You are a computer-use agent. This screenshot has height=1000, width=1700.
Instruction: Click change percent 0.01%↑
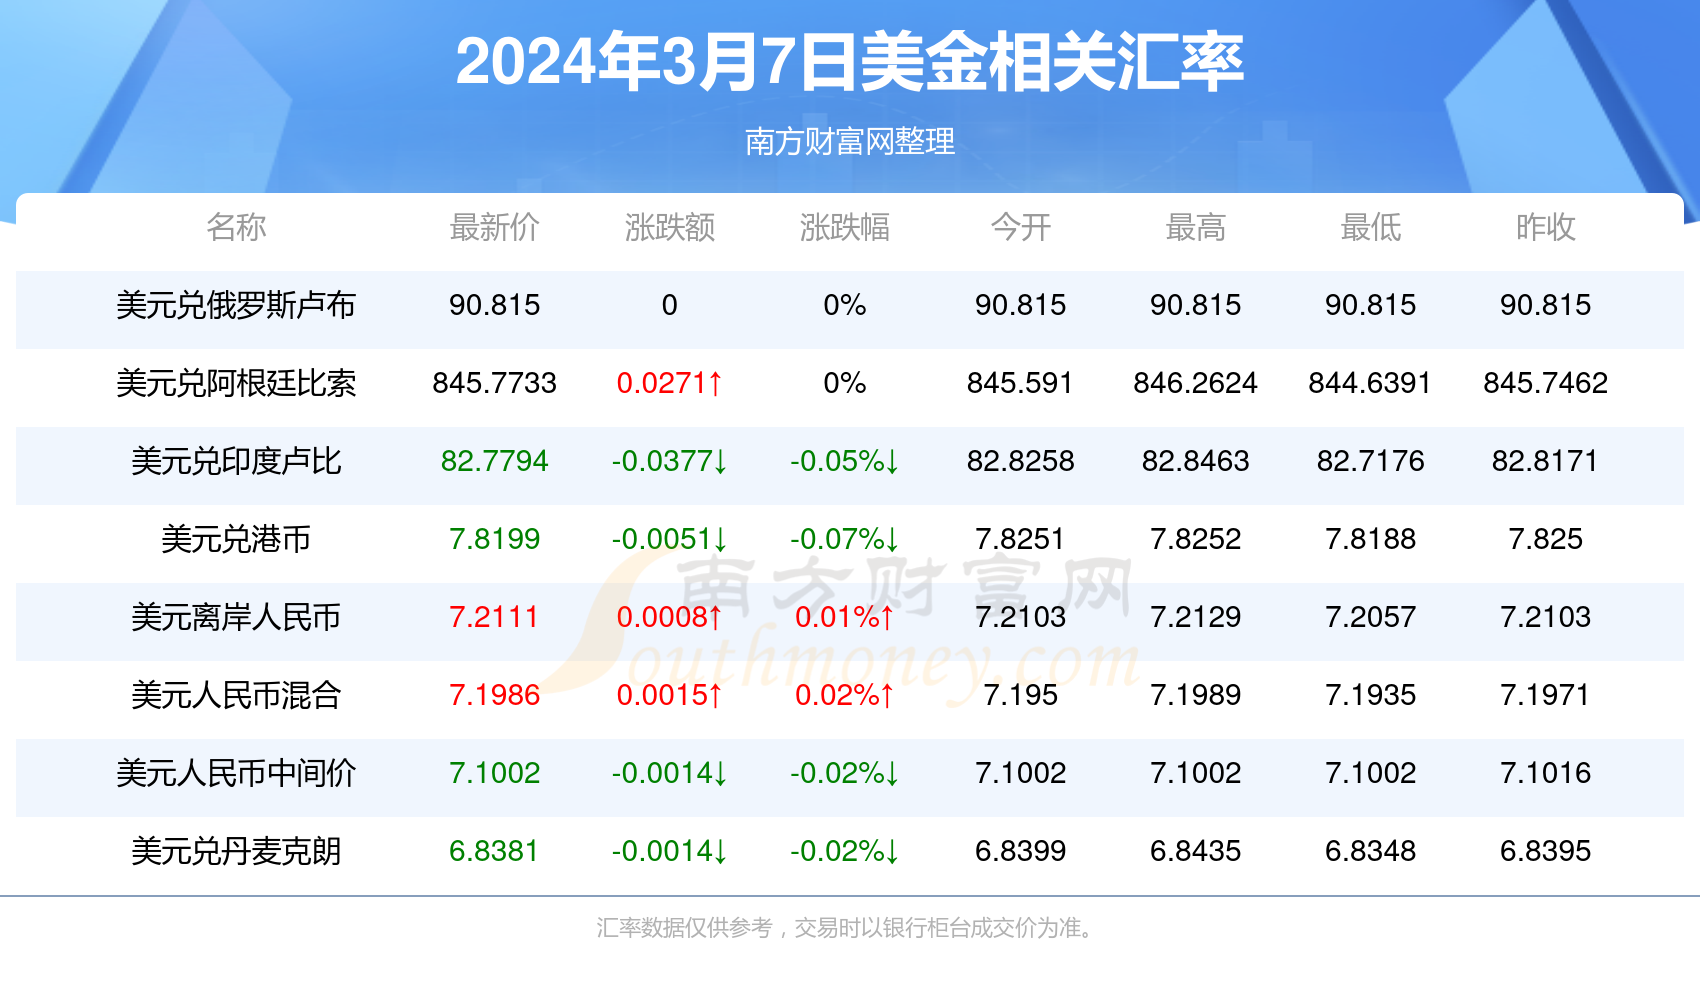pyautogui.click(x=844, y=617)
